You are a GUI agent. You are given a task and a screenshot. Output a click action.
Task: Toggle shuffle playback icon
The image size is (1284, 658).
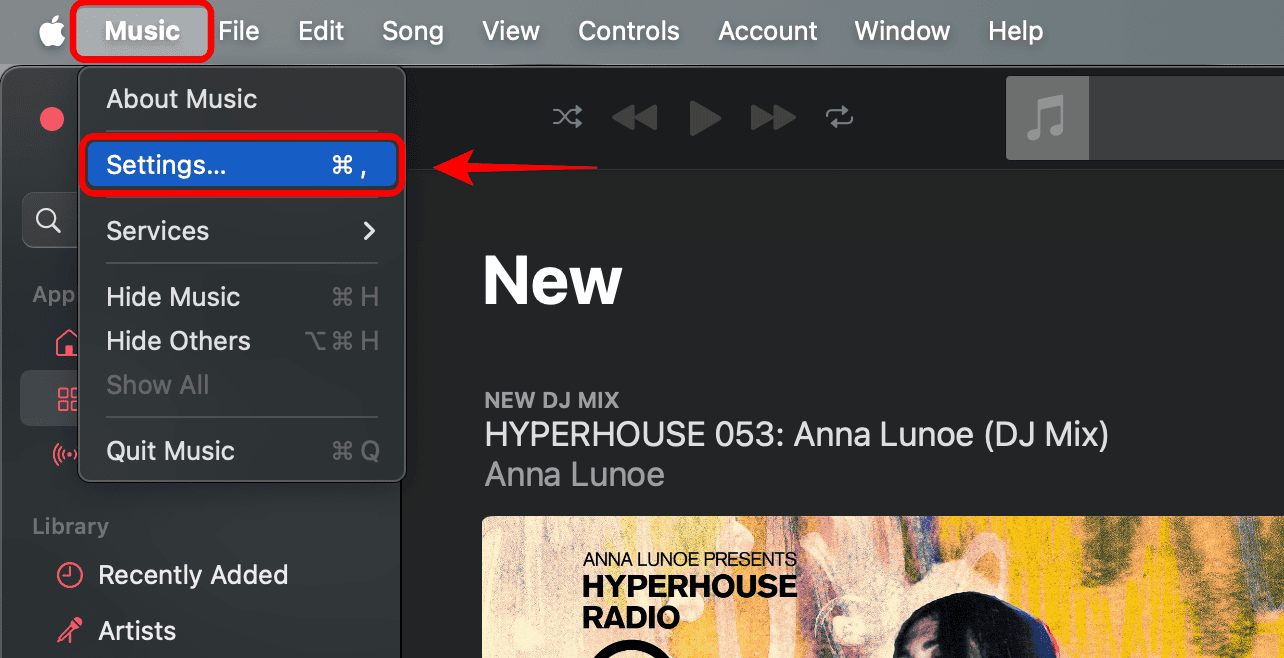(567, 118)
